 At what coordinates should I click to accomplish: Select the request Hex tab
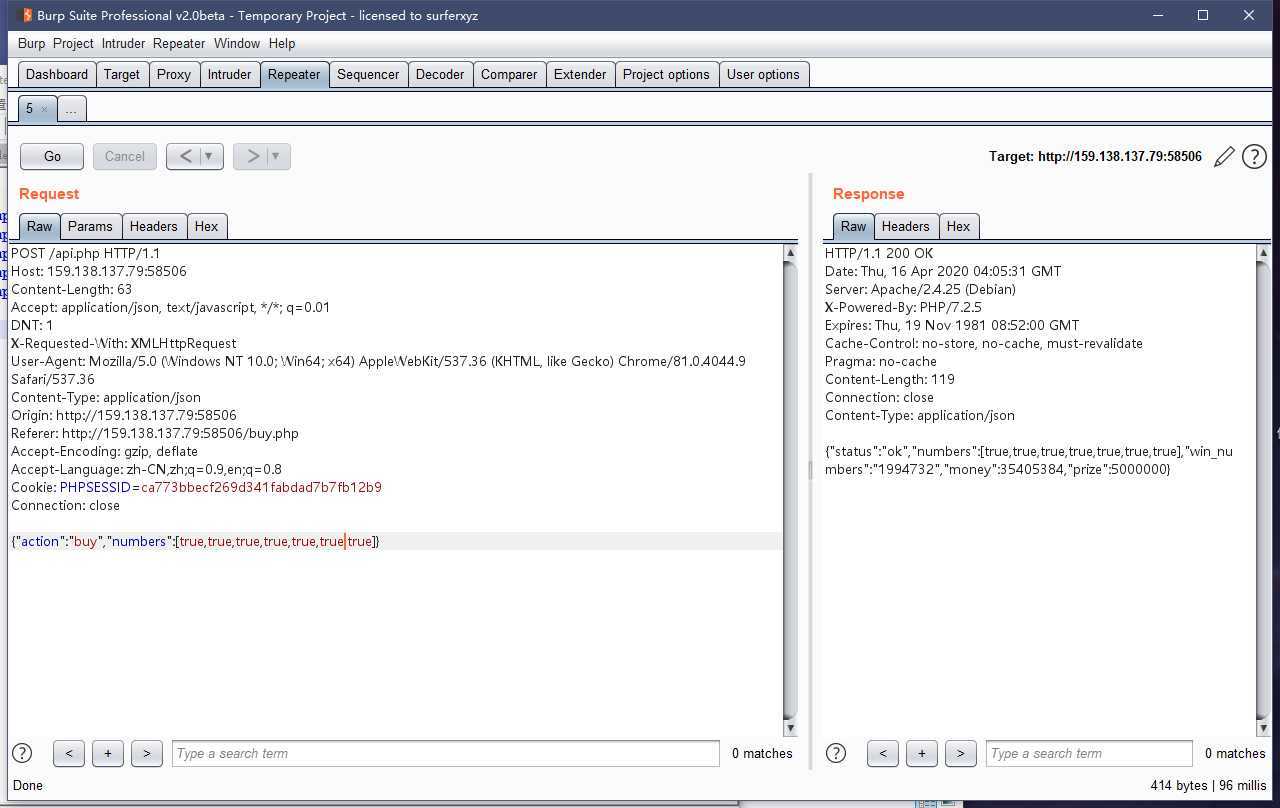pyautogui.click(x=206, y=226)
